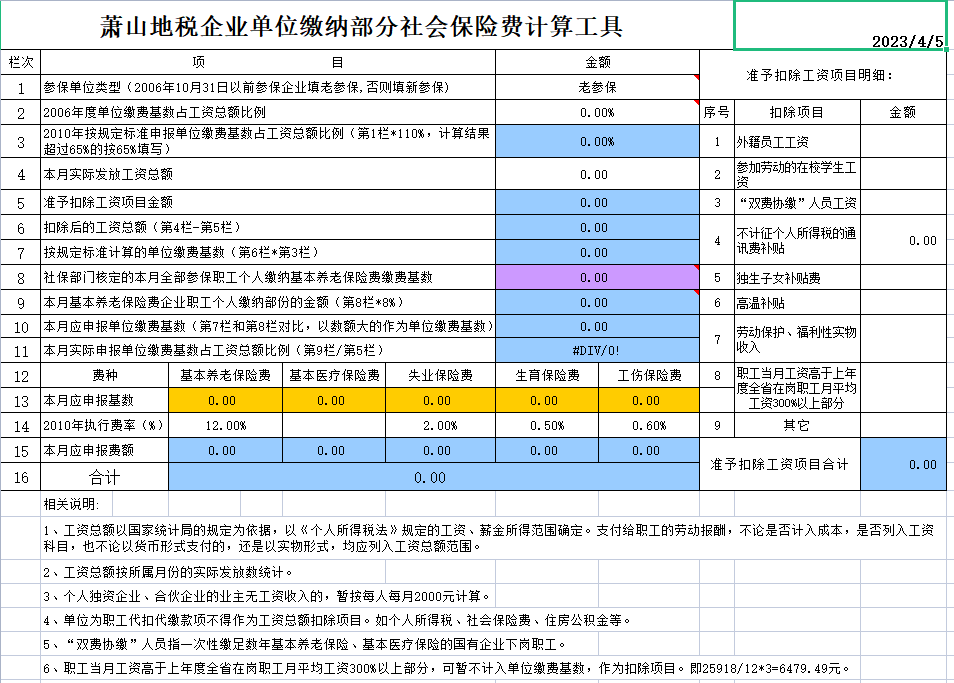Select the 基本医疗保险费 column header
Viewport: 954px width, 683px height.
click(x=334, y=375)
